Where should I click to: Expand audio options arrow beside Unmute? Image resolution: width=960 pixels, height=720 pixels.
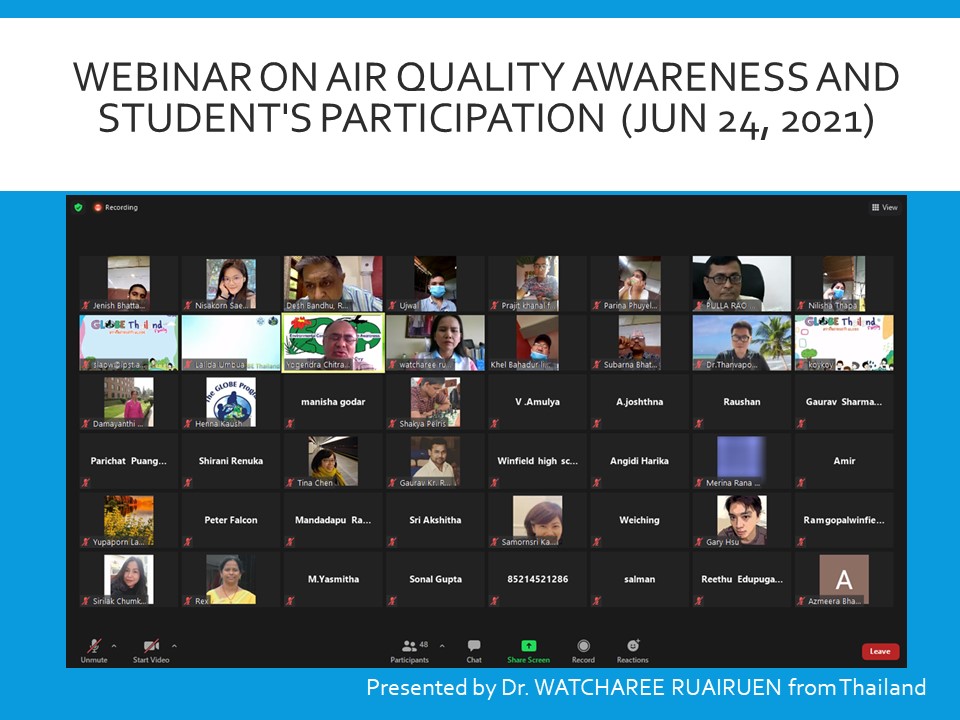[114, 645]
